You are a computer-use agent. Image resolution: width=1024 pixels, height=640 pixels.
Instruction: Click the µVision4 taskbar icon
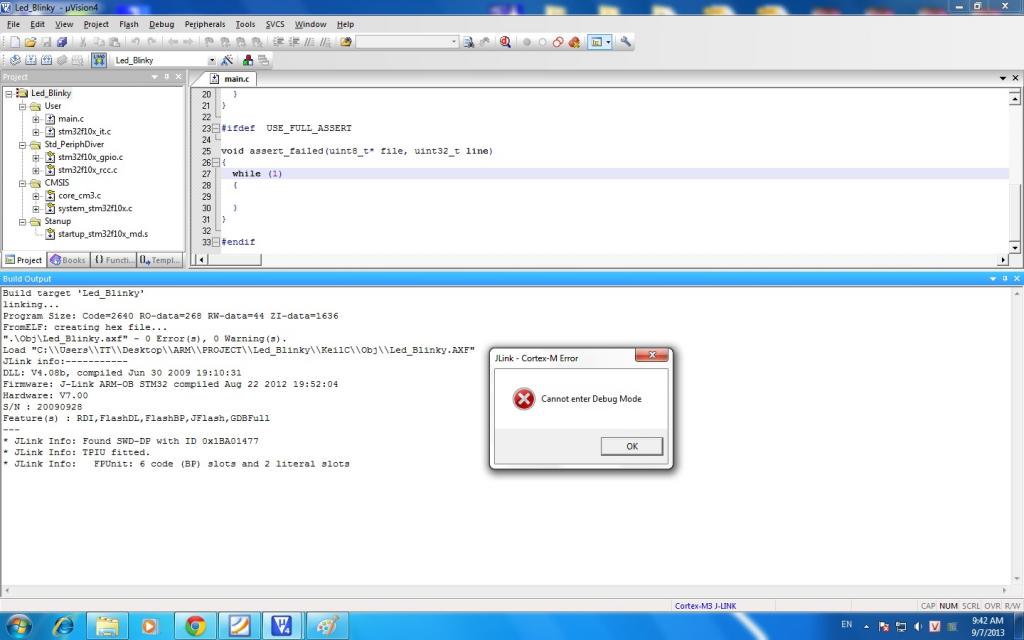(281, 626)
